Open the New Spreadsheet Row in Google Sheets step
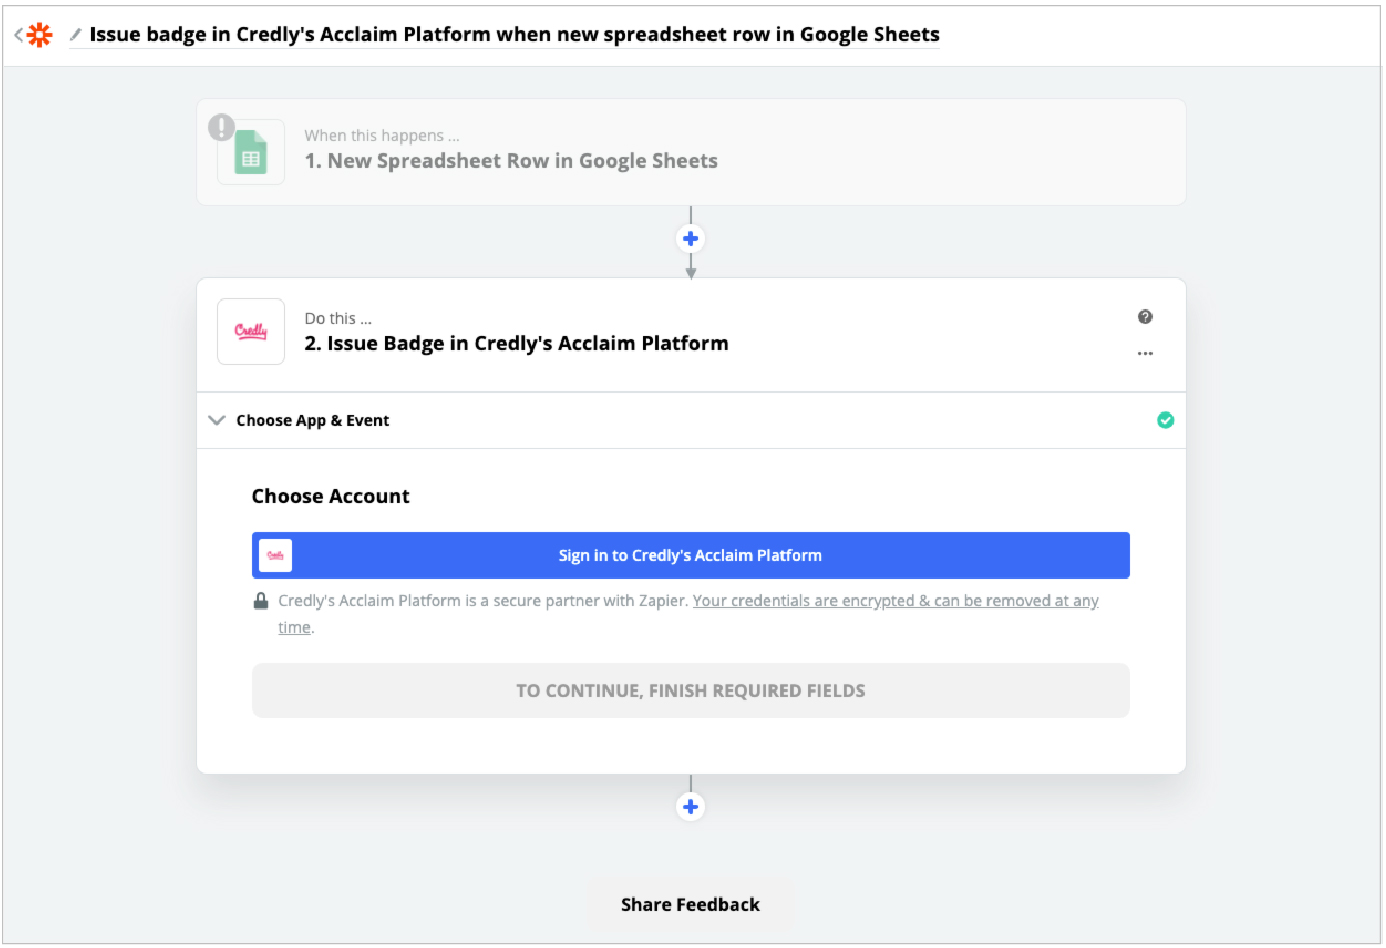This screenshot has height=948, width=1386. [x=691, y=152]
